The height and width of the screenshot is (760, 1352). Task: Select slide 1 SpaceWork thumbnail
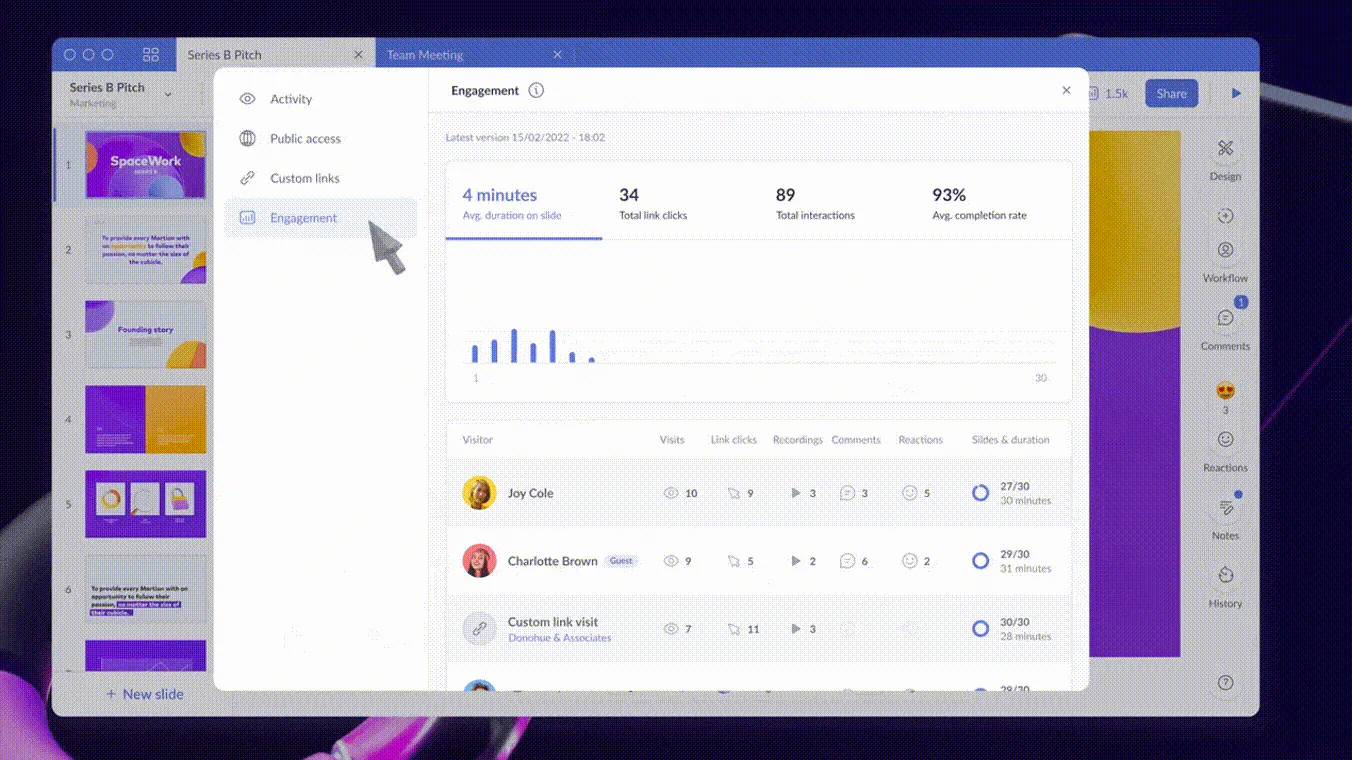(145, 164)
